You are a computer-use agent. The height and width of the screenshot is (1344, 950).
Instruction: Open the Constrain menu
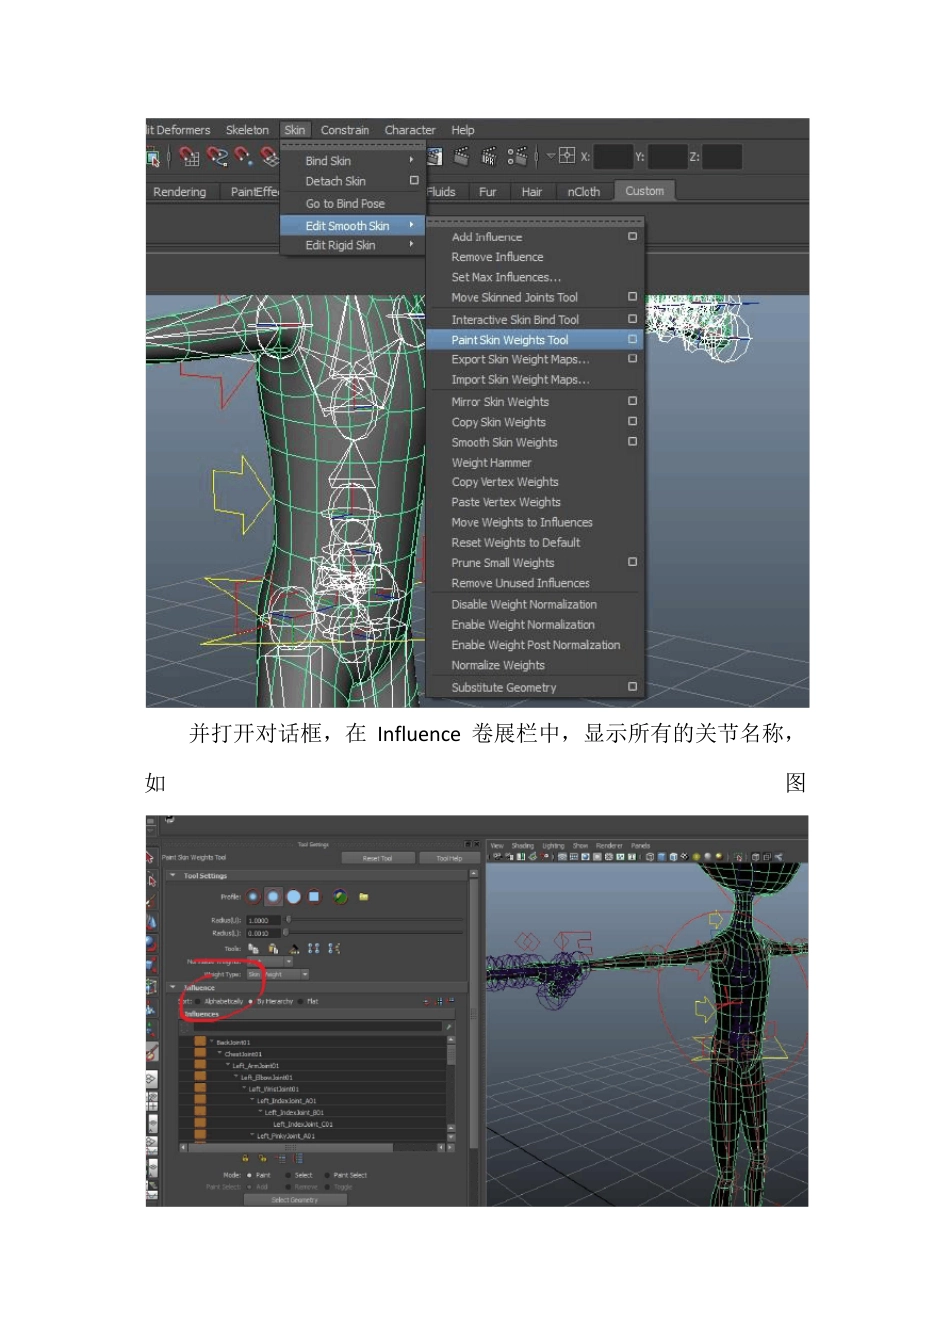point(344,130)
